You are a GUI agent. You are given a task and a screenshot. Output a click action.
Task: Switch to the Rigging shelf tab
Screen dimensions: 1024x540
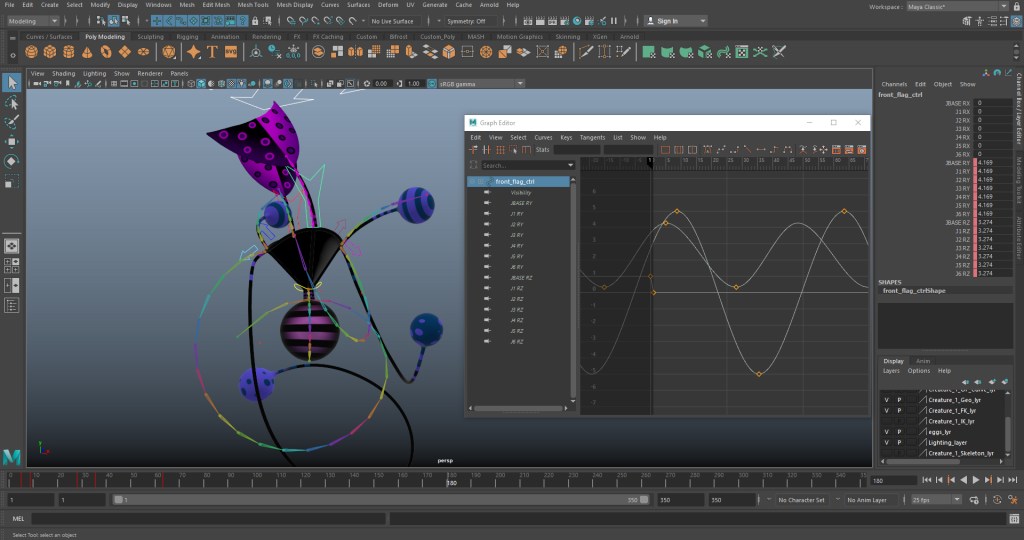coord(187,37)
